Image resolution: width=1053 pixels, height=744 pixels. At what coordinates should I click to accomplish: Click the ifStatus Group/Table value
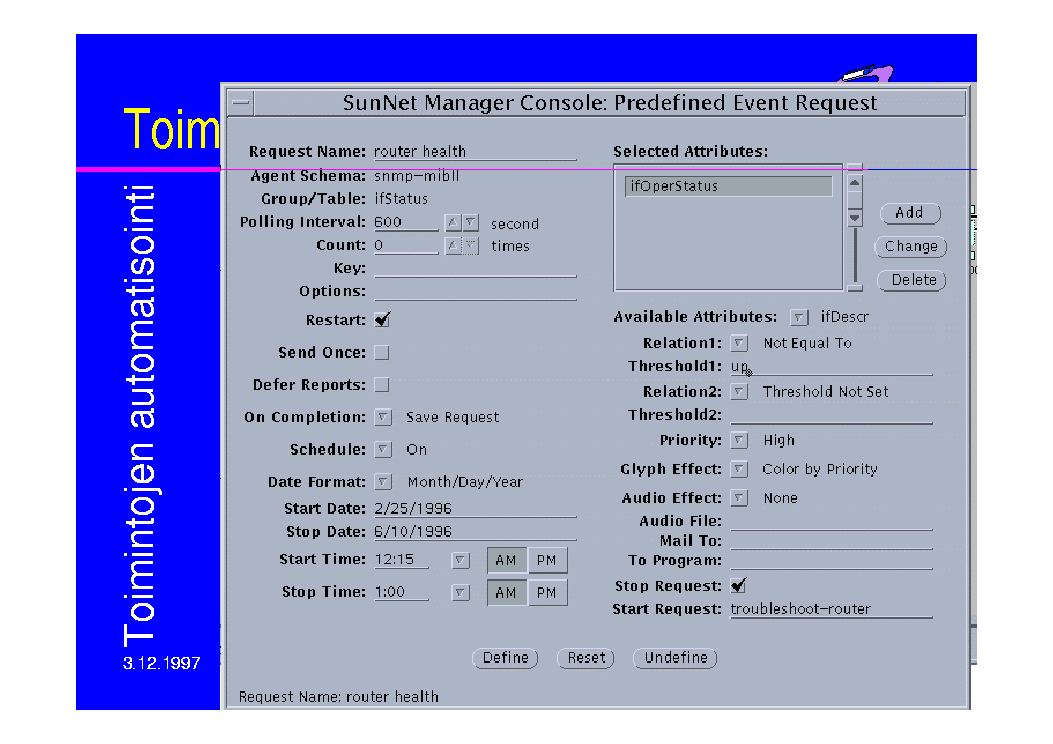click(x=401, y=199)
